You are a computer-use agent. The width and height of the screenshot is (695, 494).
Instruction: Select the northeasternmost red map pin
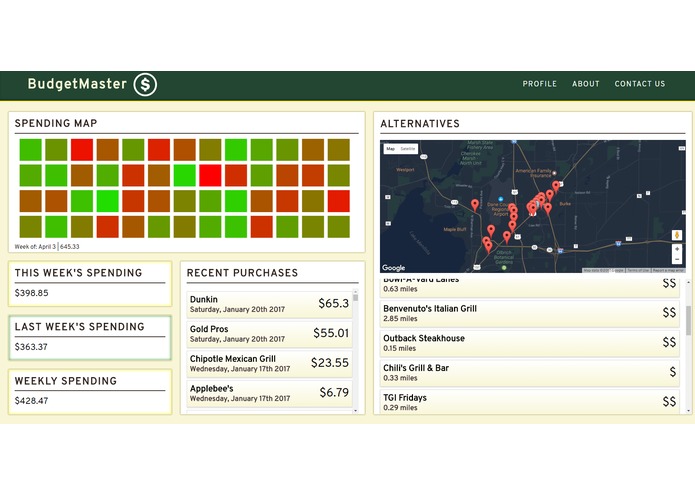(556, 186)
